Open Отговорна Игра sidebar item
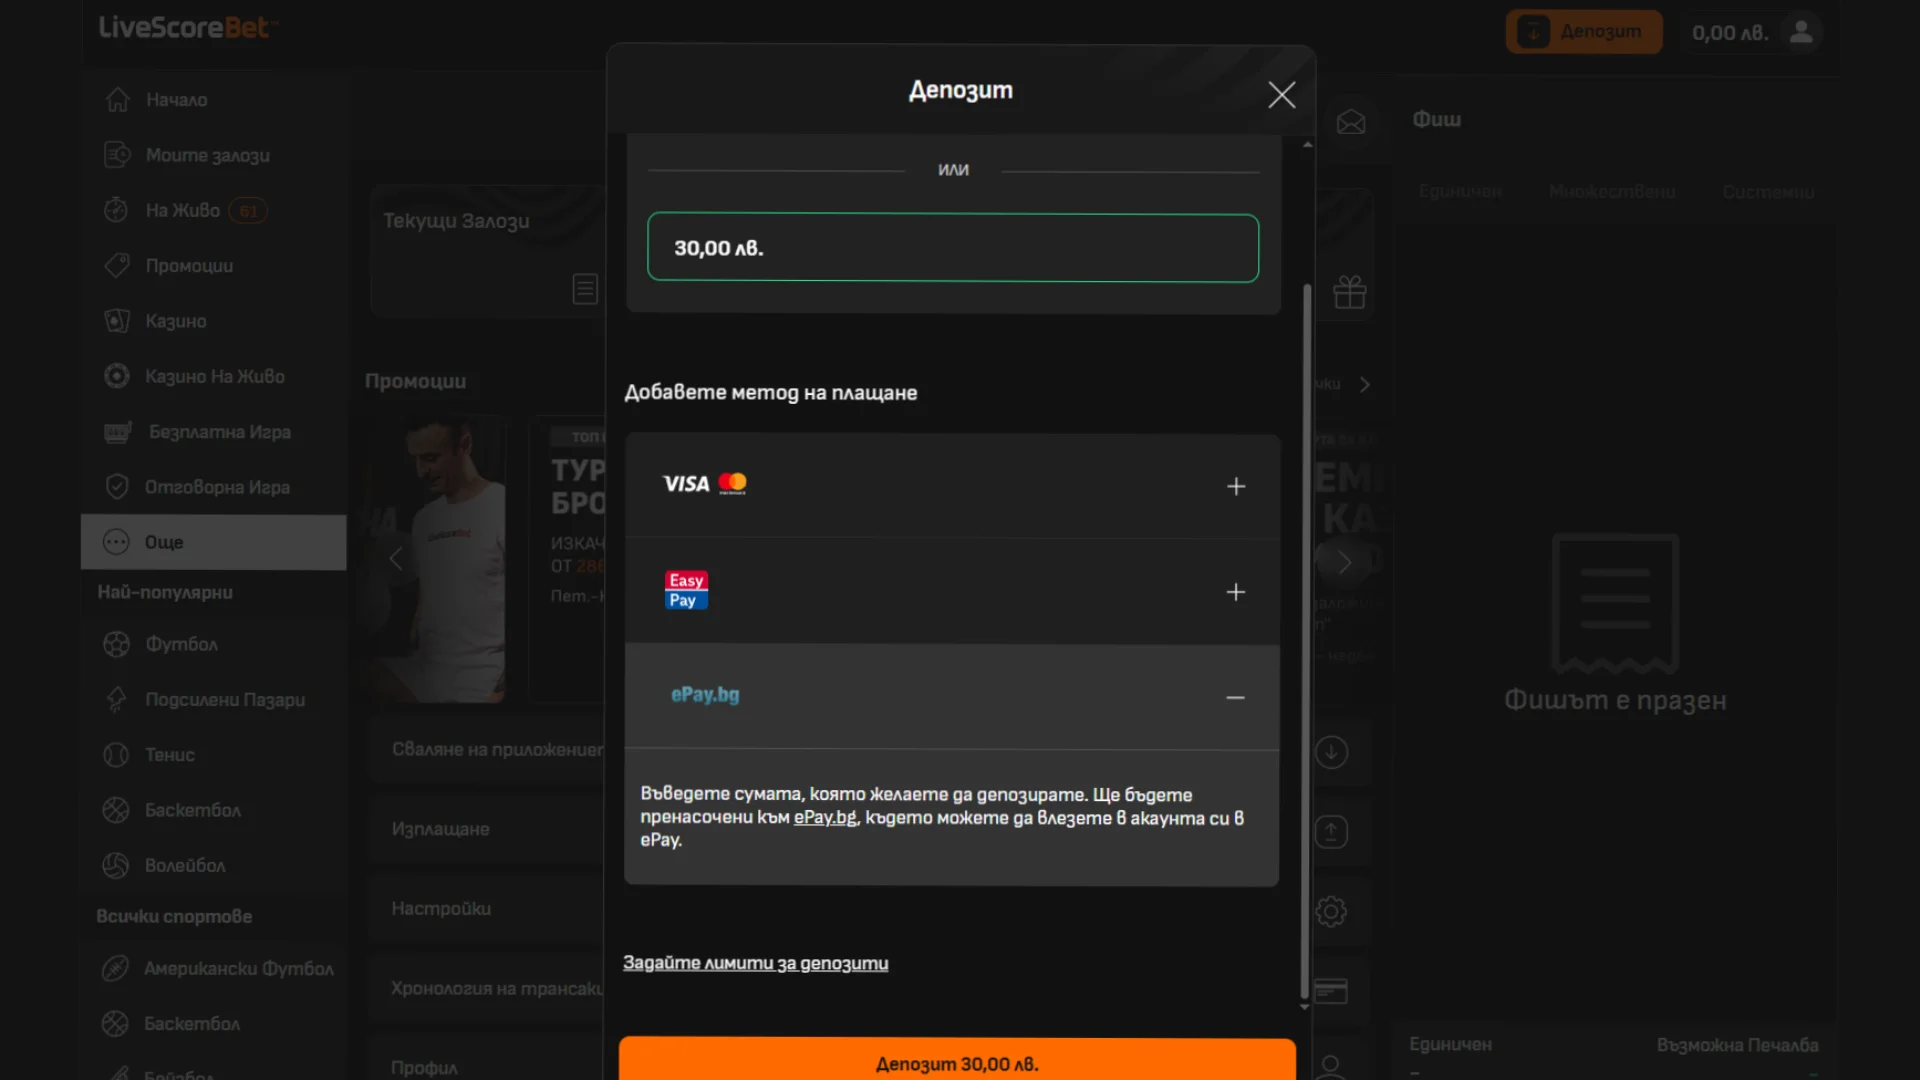Screen dimensions: 1920x1080 213,487
